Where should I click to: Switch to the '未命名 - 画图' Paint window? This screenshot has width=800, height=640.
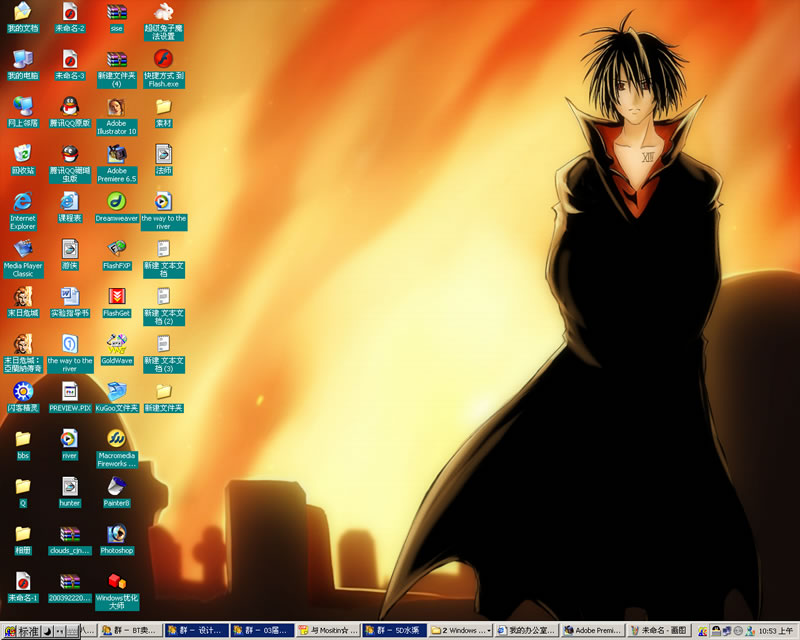[657, 631]
